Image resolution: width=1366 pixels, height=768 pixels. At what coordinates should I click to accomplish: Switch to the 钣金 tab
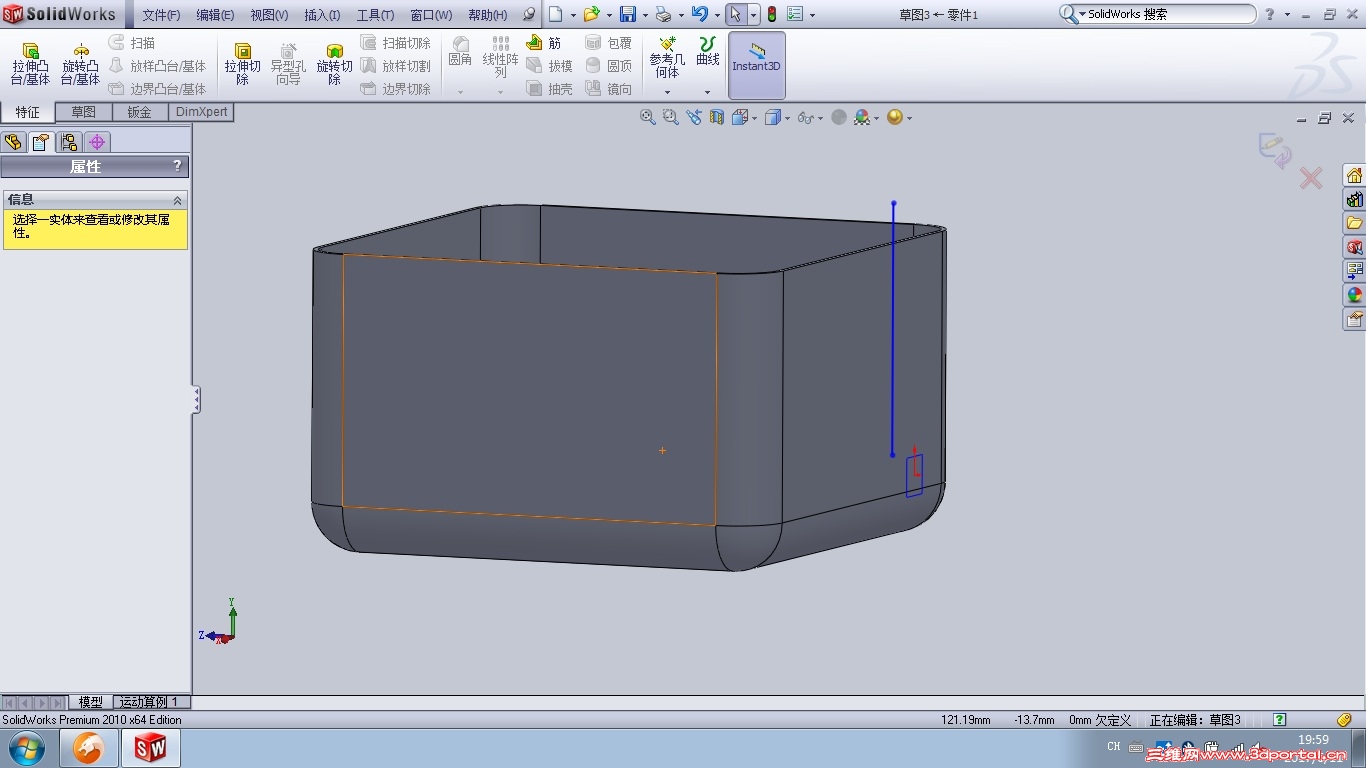tap(139, 112)
